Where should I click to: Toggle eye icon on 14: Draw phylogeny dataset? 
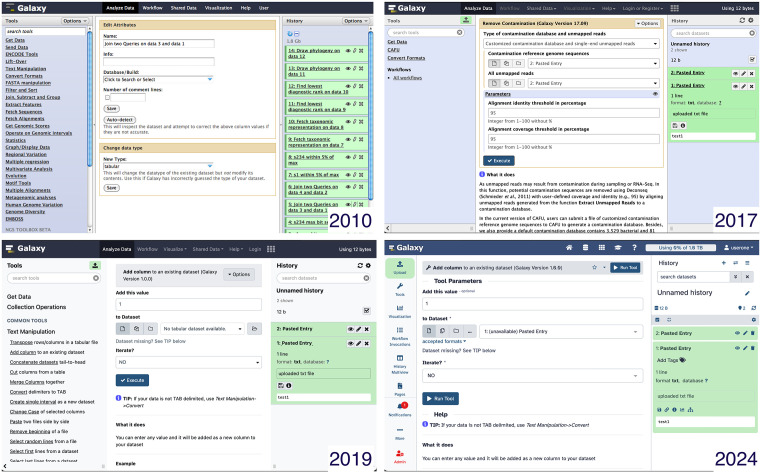pyautogui.click(x=348, y=50)
